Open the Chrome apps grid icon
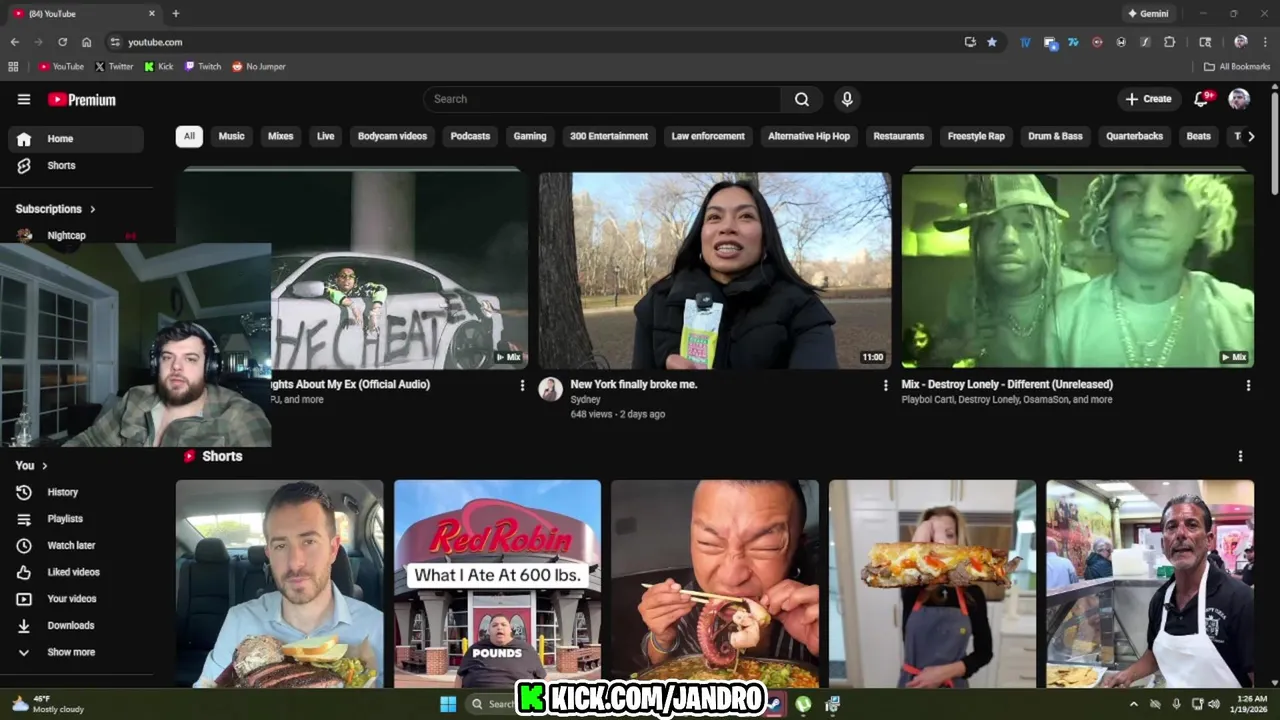 (x=13, y=67)
